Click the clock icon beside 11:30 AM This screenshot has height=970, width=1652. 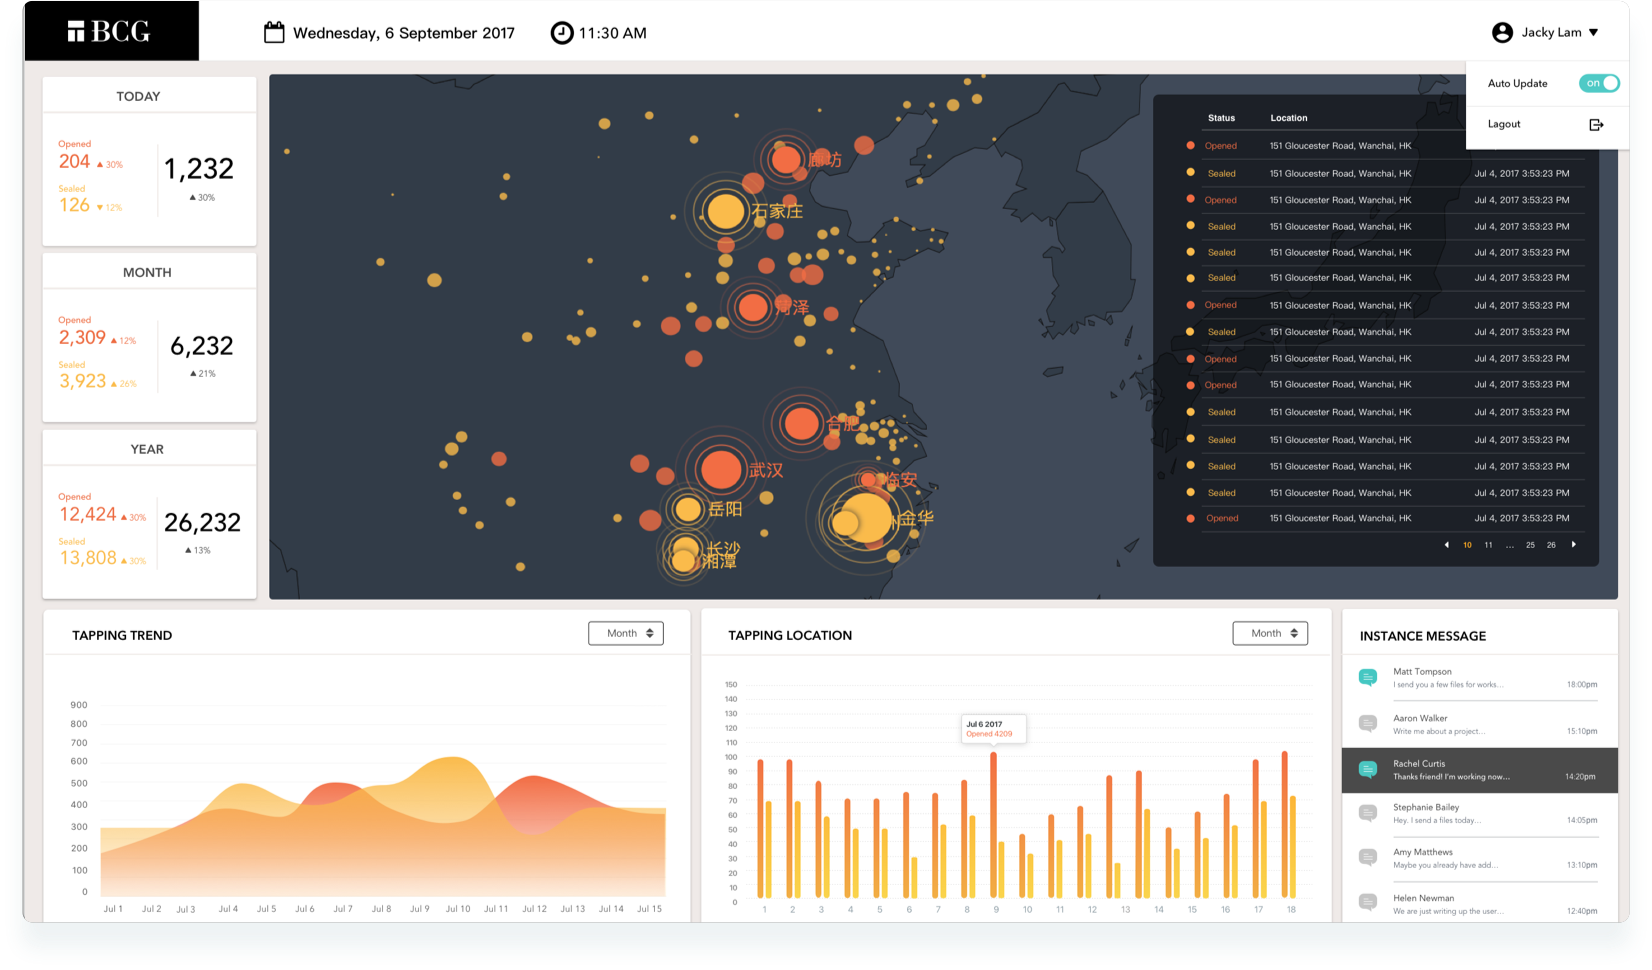tap(562, 33)
